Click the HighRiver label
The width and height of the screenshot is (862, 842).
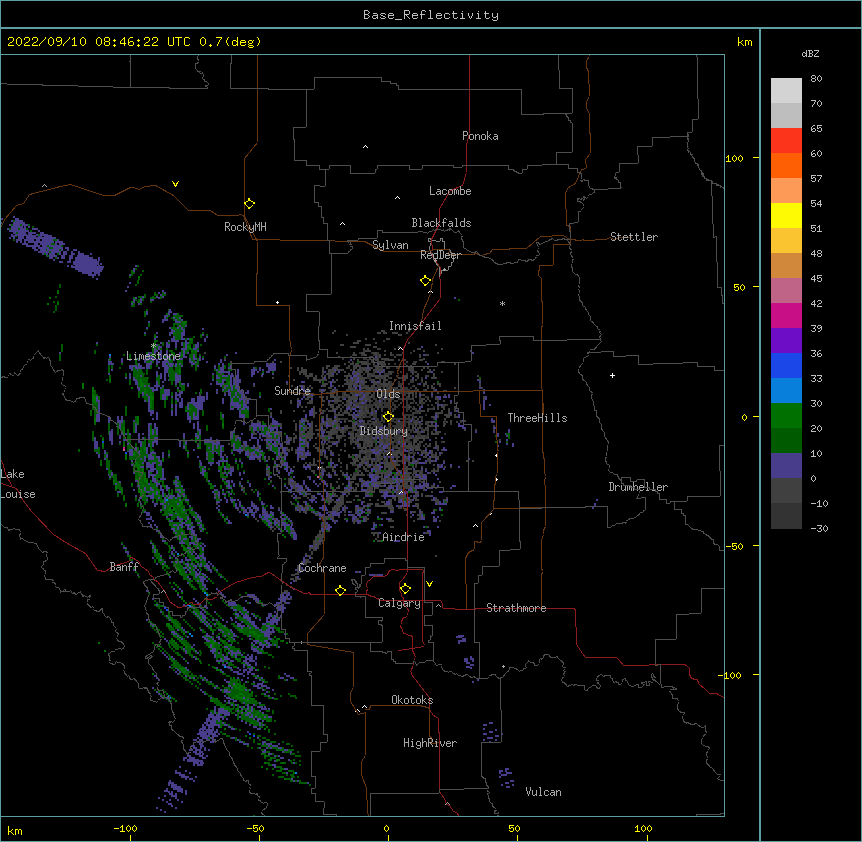tap(430, 743)
